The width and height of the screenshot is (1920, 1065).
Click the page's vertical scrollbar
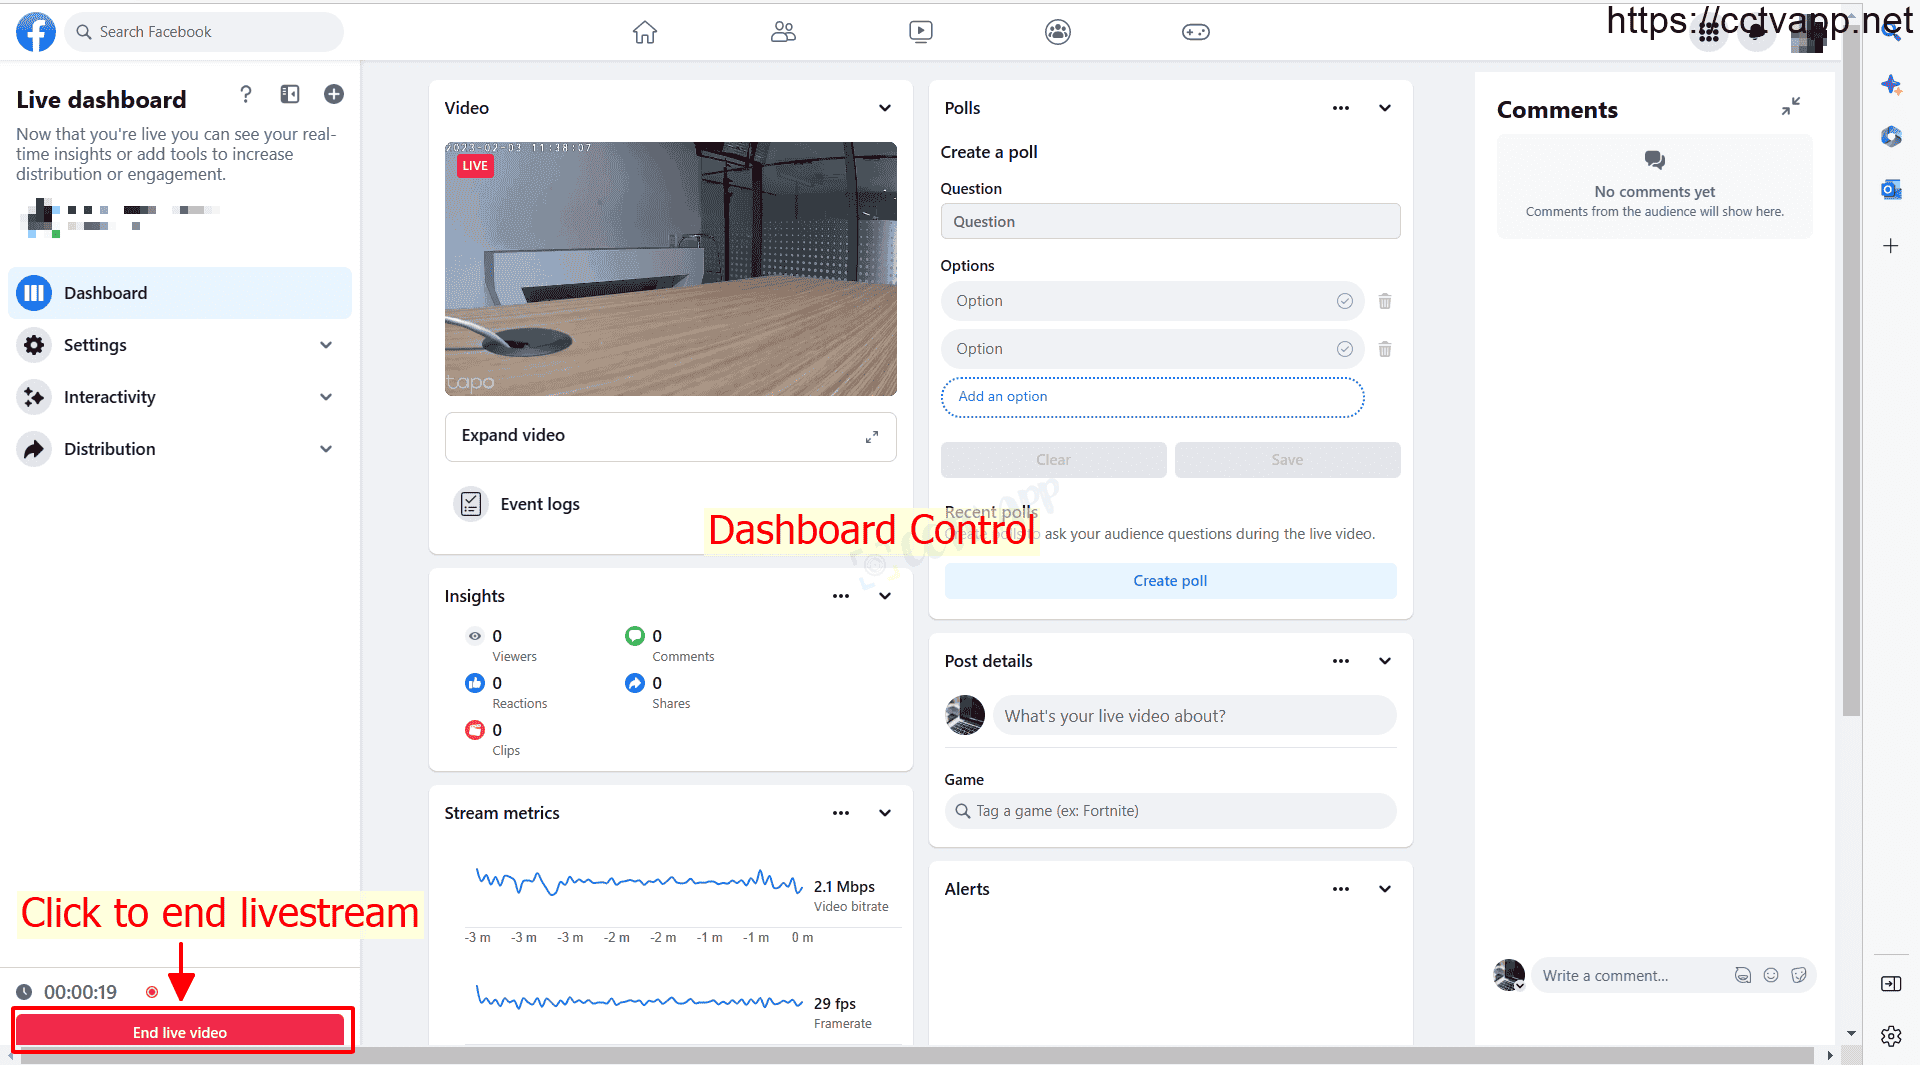[x=1851, y=400]
